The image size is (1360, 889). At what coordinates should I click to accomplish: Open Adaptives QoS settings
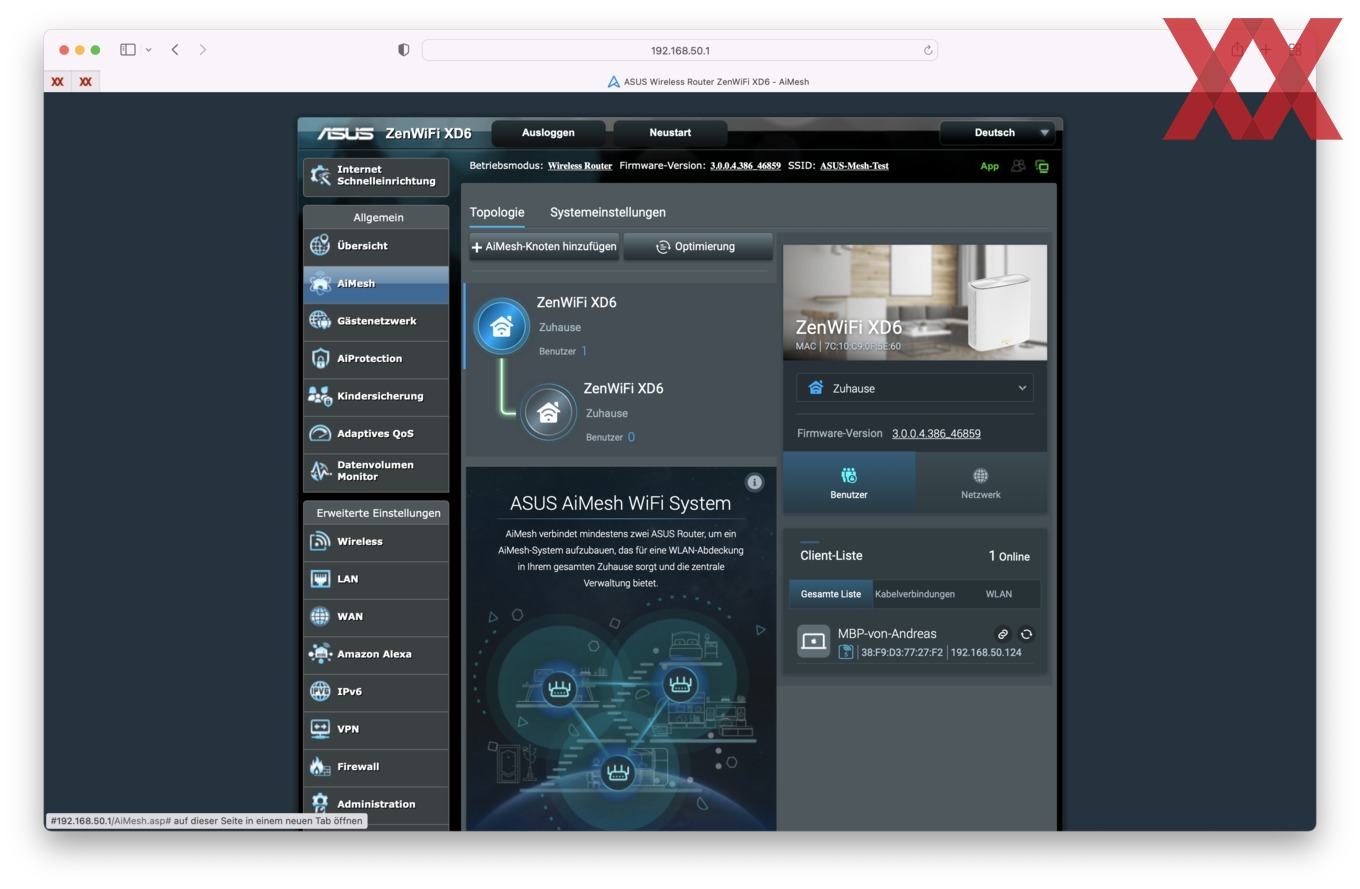[376, 434]
